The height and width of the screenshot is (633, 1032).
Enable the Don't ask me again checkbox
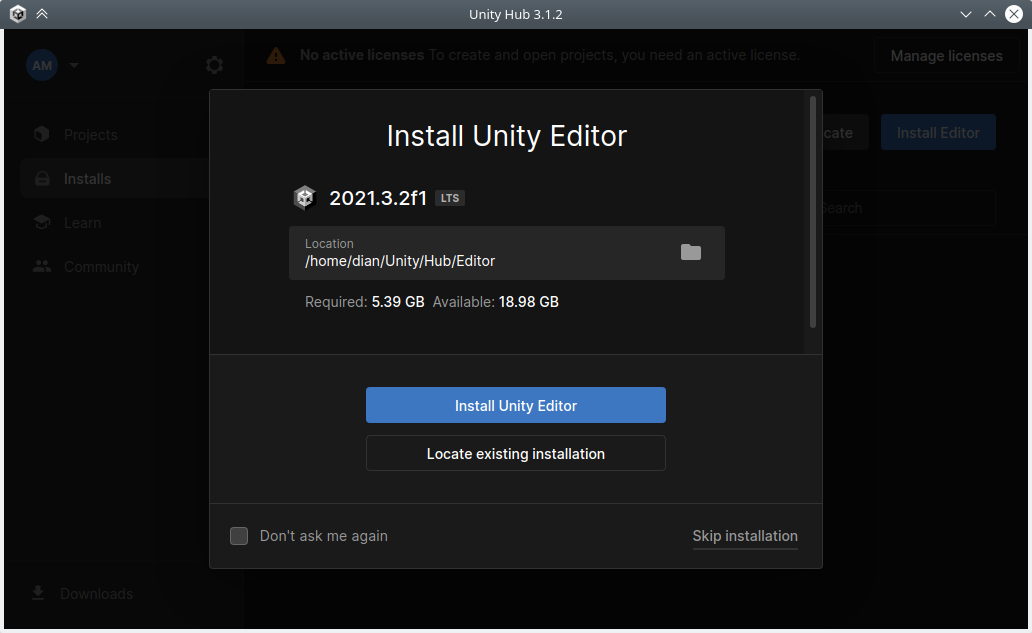239,536
